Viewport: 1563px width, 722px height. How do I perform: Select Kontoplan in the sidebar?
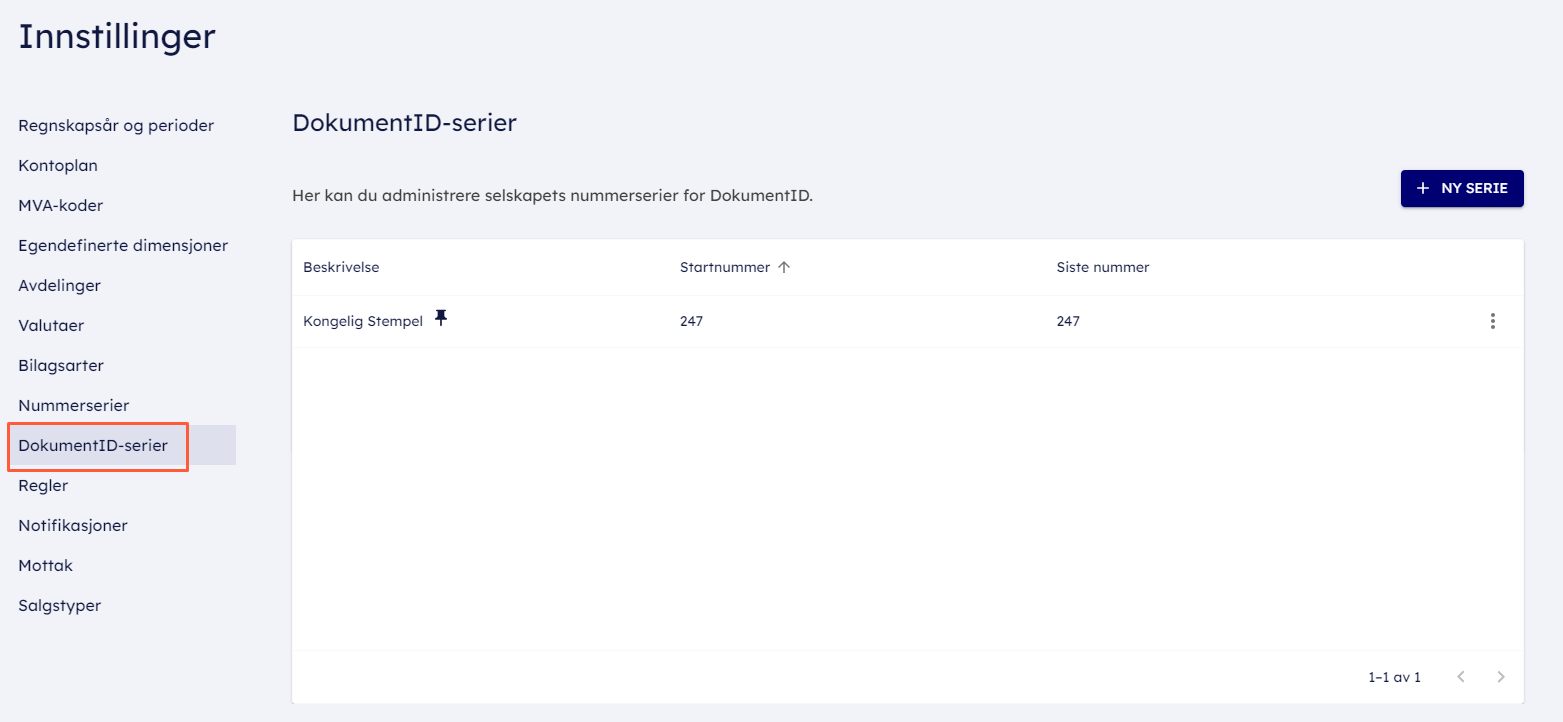click(x=58, y=166)
